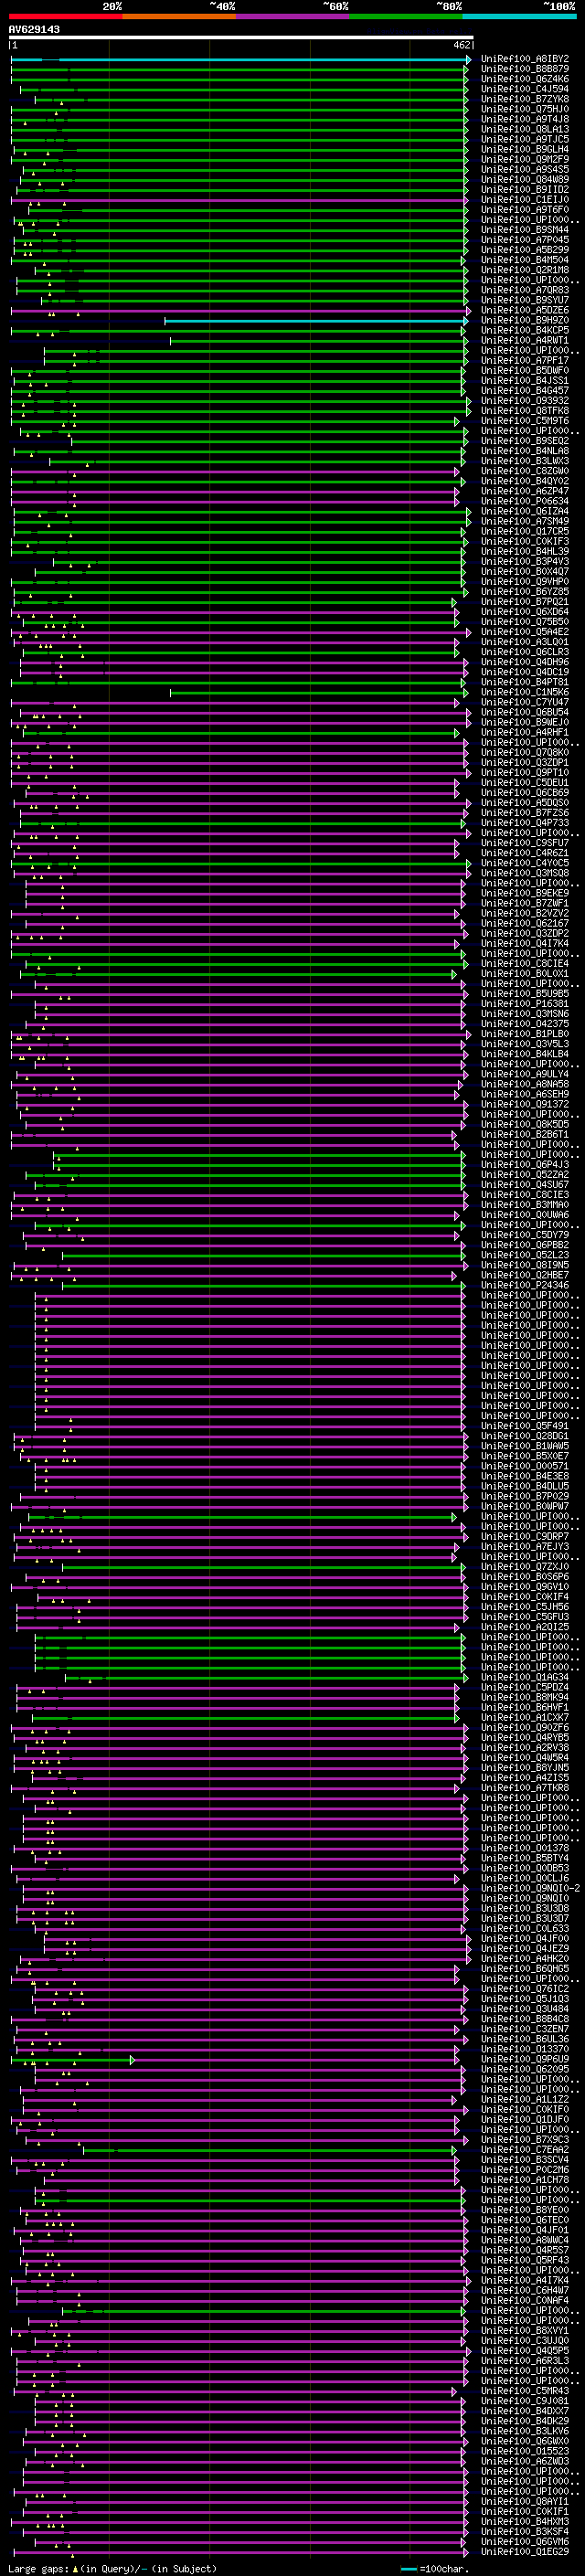585x2576 pixels.
Task: Select UniRef100_C5M9T6 hit
Action: coord(525,420)
